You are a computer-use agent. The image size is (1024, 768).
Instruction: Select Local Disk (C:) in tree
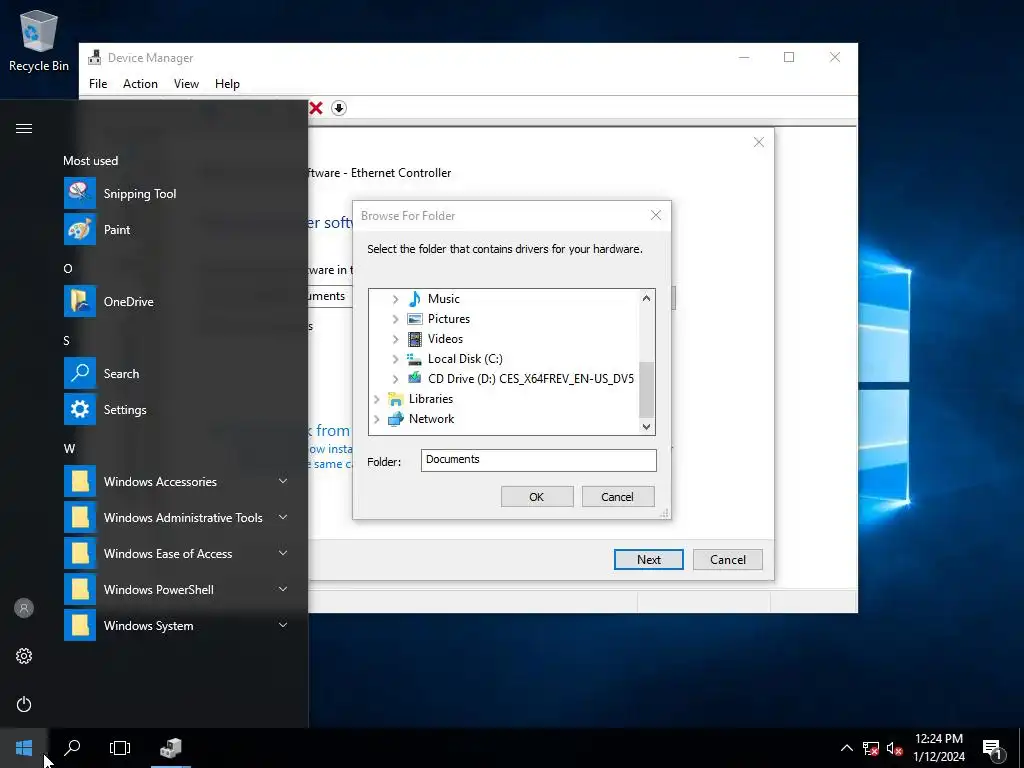click(x=465, y=359)
